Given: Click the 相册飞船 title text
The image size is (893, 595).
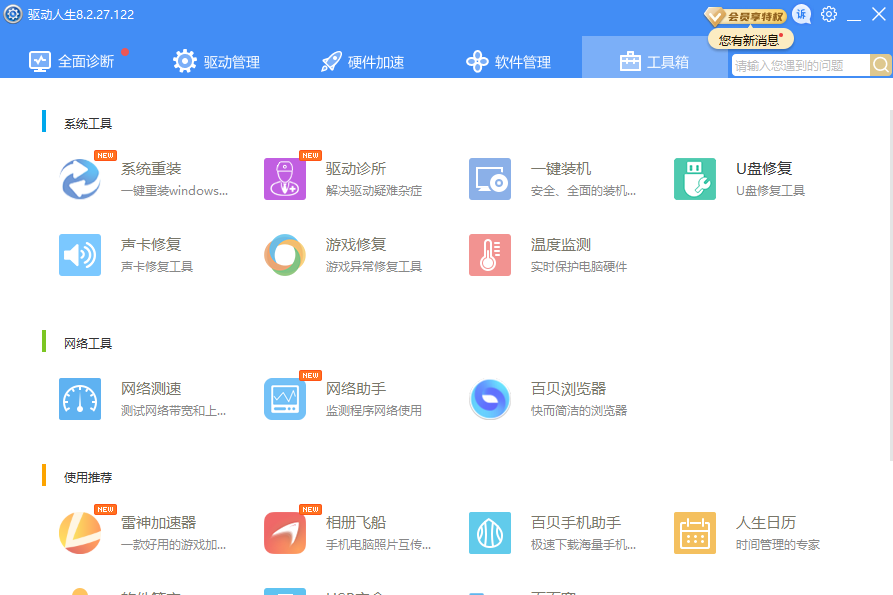Looking at the screenshot, I should [356, 522].
